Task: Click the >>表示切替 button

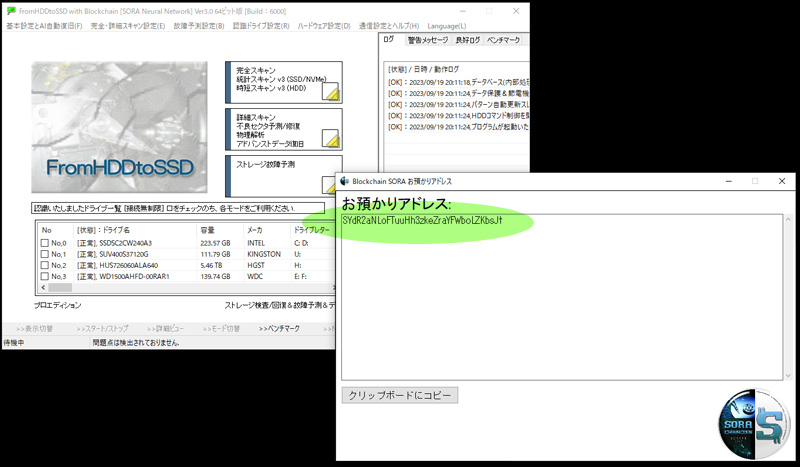Action: tap(34, 329)
